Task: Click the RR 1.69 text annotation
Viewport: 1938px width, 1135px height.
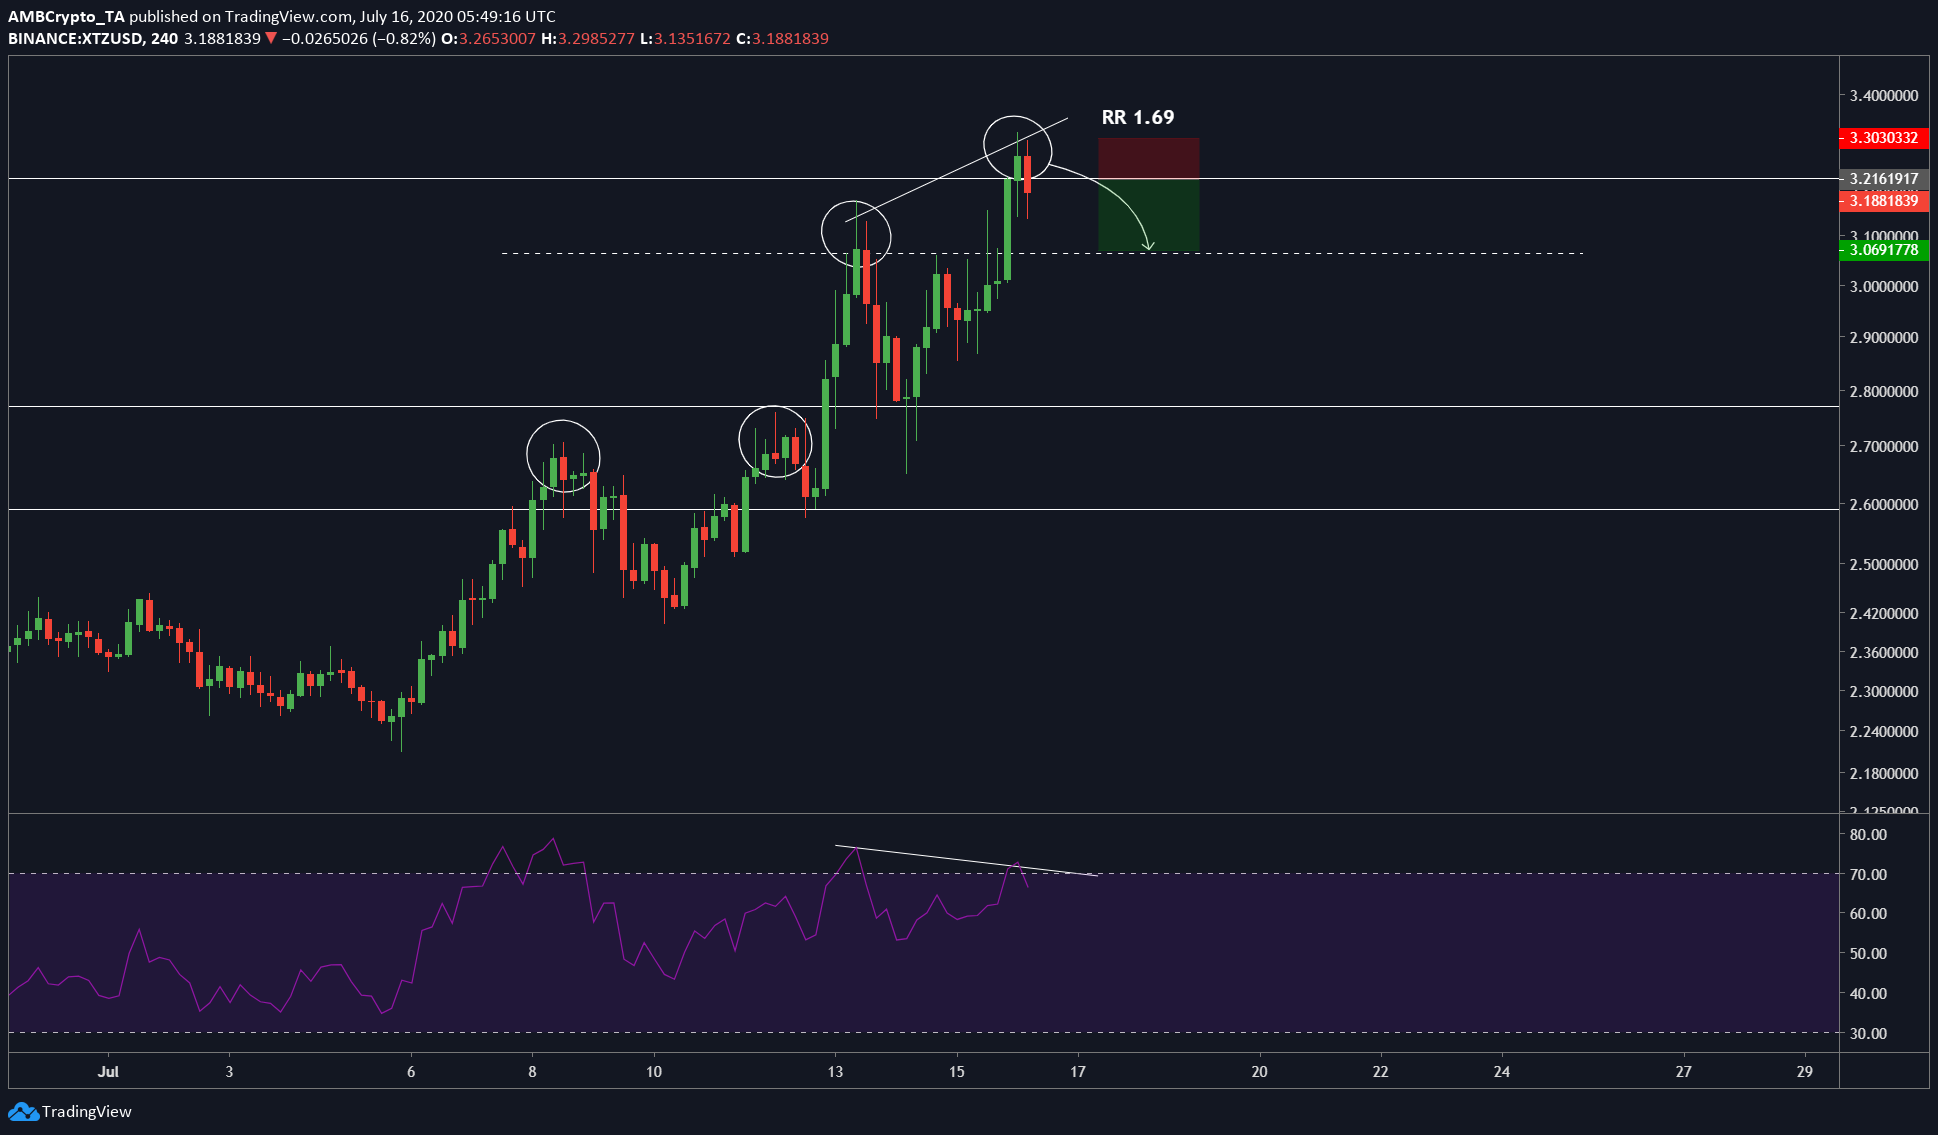Action: pyautogui.click(x=1138, y=117)
